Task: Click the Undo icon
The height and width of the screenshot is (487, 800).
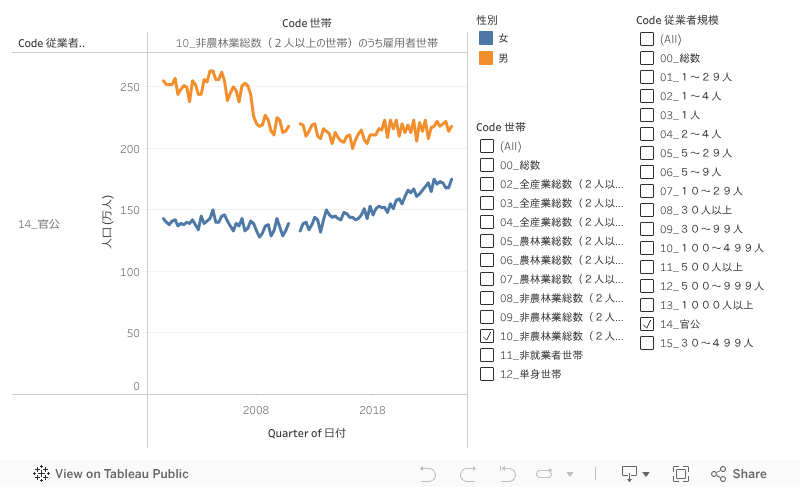Action: 428,474
